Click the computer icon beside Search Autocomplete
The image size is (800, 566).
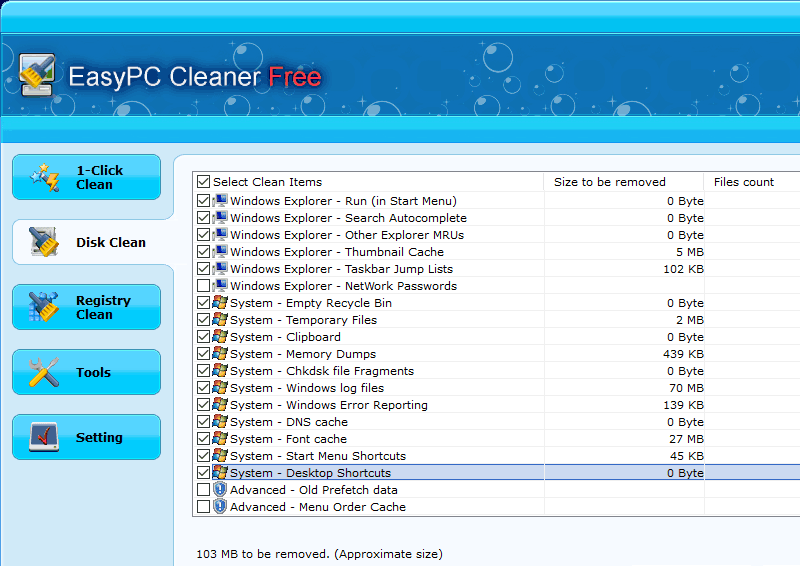point(220,218)
